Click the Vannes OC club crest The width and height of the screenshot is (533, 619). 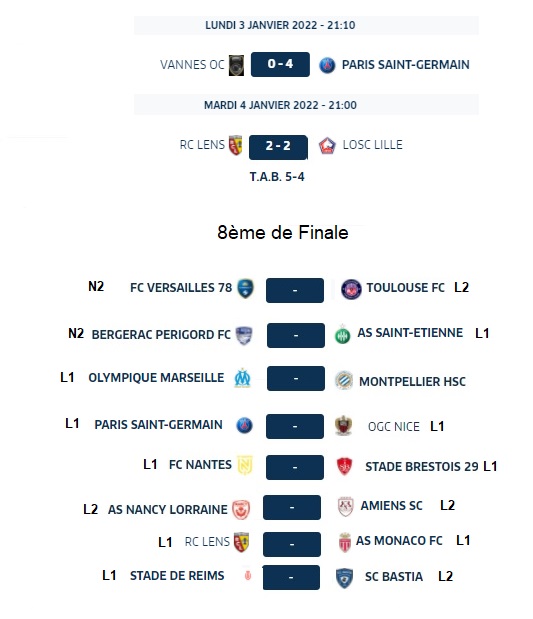pyautogui.click(x=236, y=65)
